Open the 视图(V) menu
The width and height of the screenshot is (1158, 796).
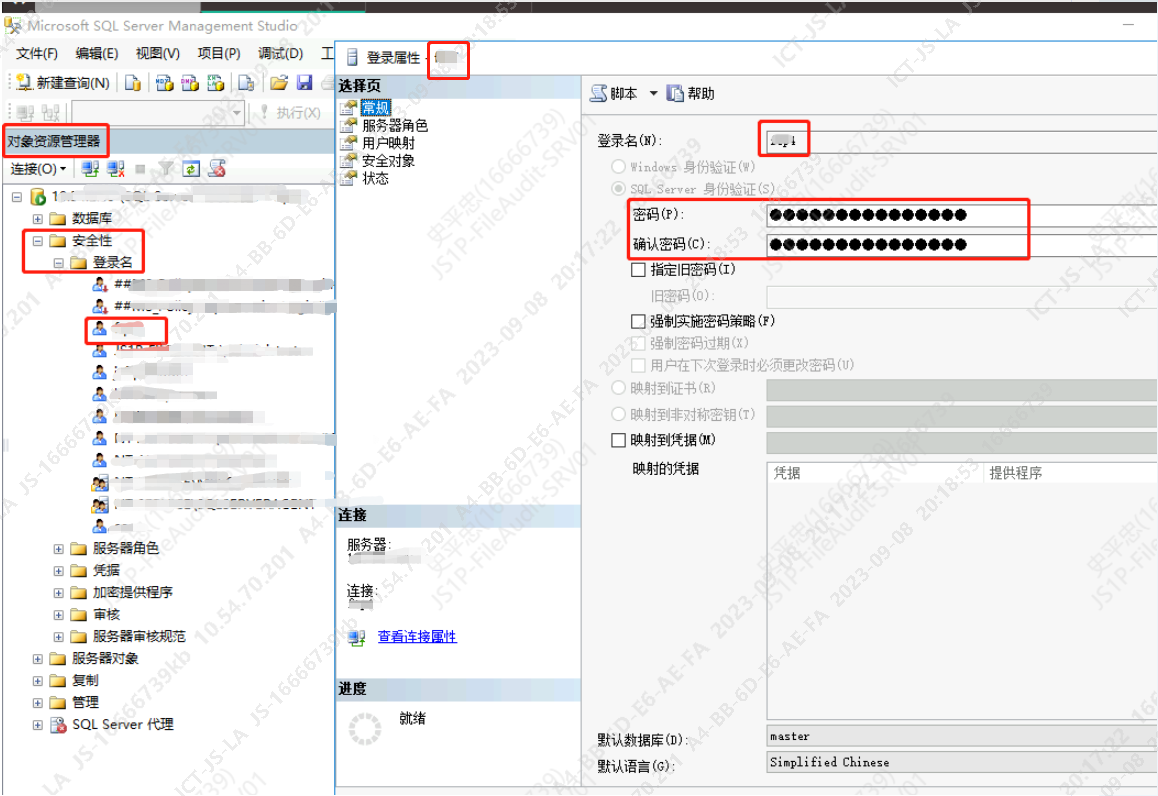tap(157, 54)
